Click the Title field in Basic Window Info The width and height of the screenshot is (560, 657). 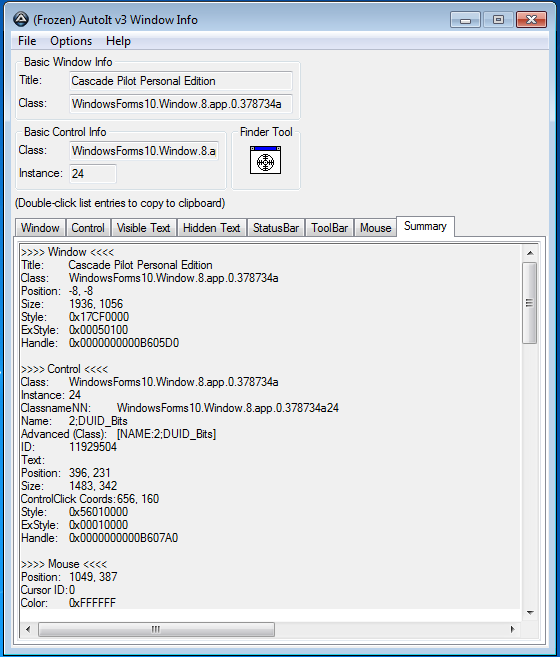click(x=181, y=81)
